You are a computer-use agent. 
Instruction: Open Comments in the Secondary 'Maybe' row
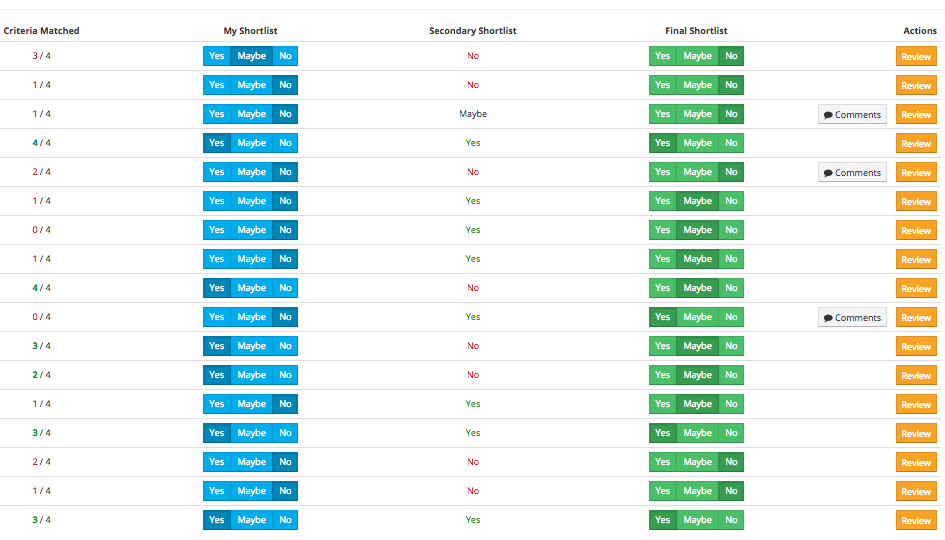pos(852,115)
